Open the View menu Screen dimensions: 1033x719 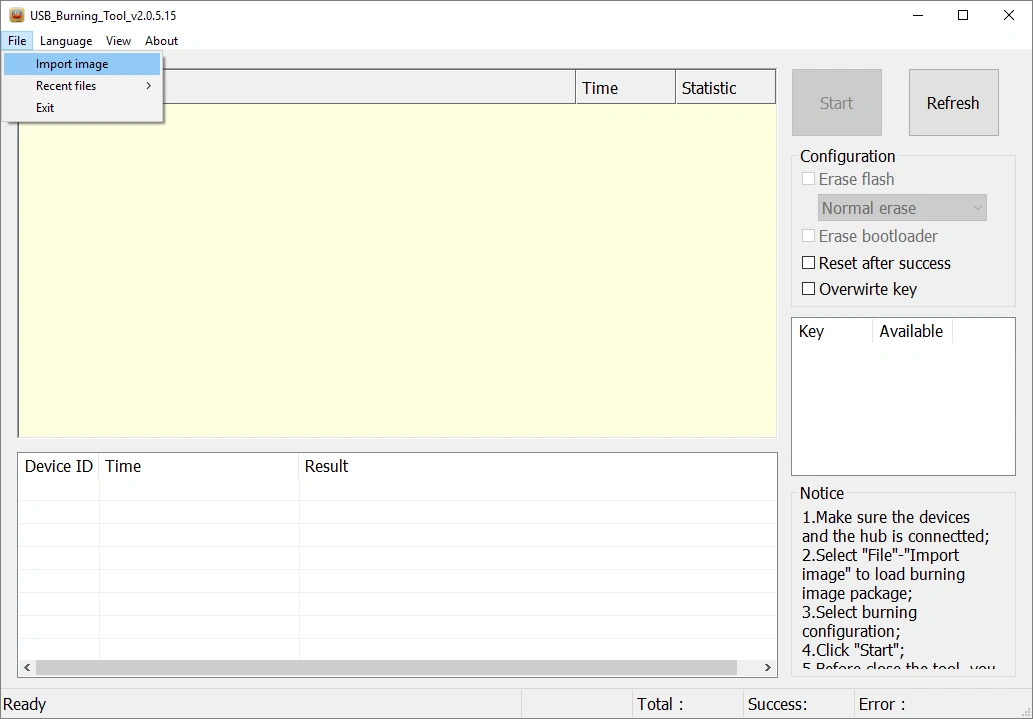coord(118,41)
